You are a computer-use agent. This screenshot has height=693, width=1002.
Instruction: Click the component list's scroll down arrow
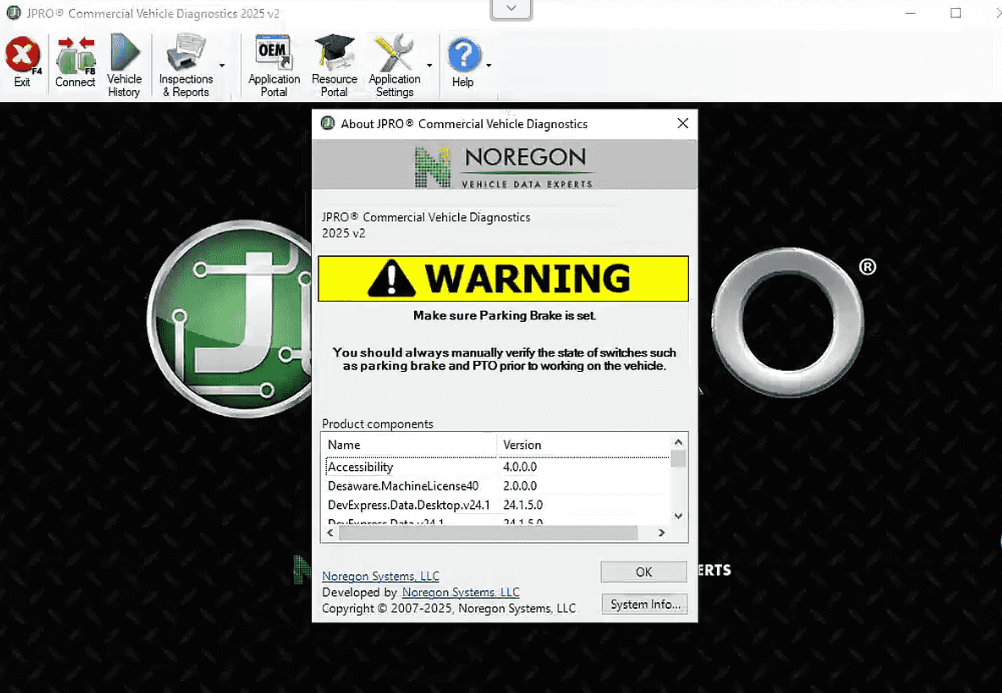pos(678,516)
